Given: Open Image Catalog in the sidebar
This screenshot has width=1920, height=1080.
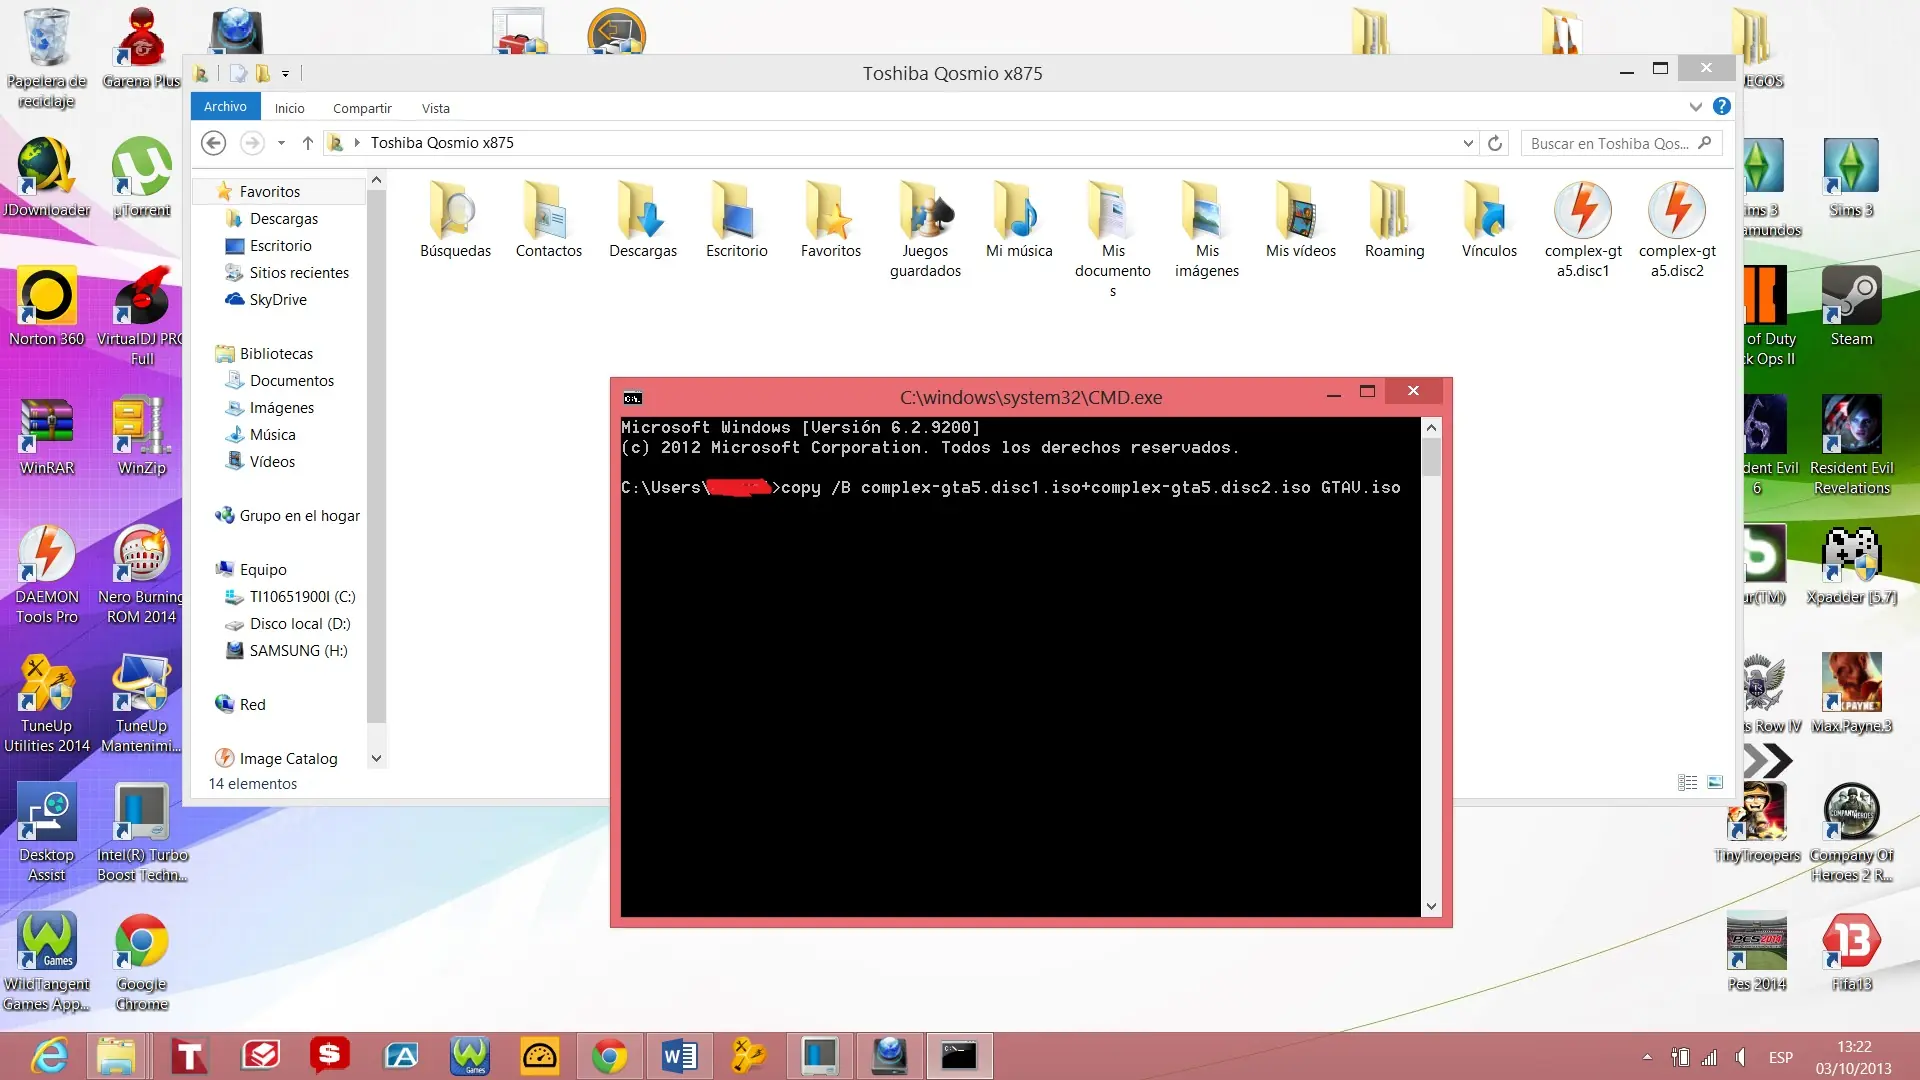Looking at the screenshot, I should click(288, 758).
